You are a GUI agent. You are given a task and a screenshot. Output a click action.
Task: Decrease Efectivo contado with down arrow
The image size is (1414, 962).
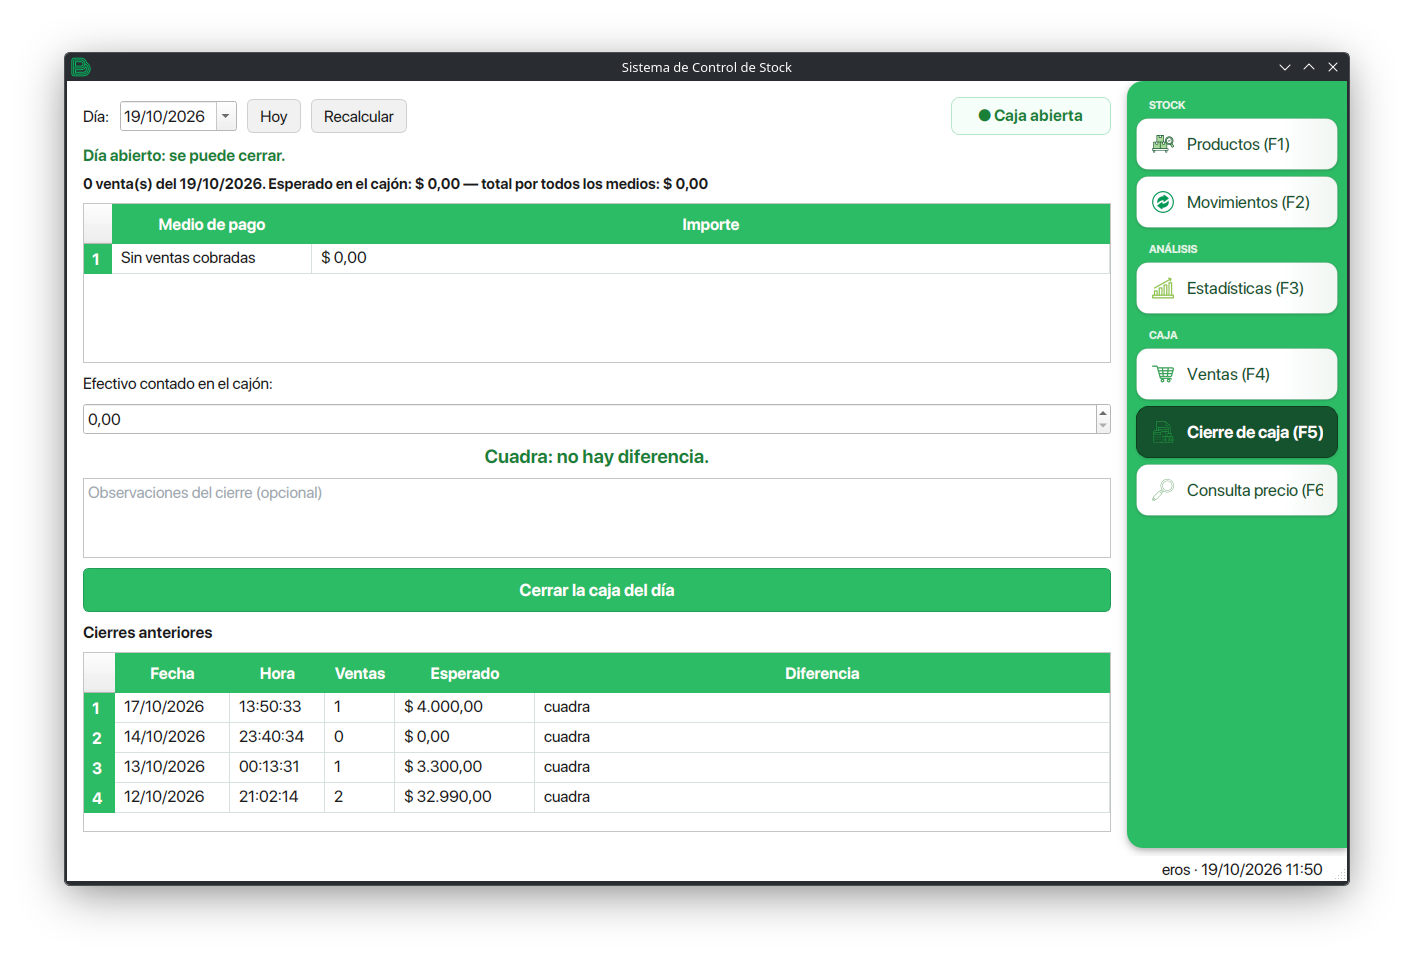[1103, 426]
